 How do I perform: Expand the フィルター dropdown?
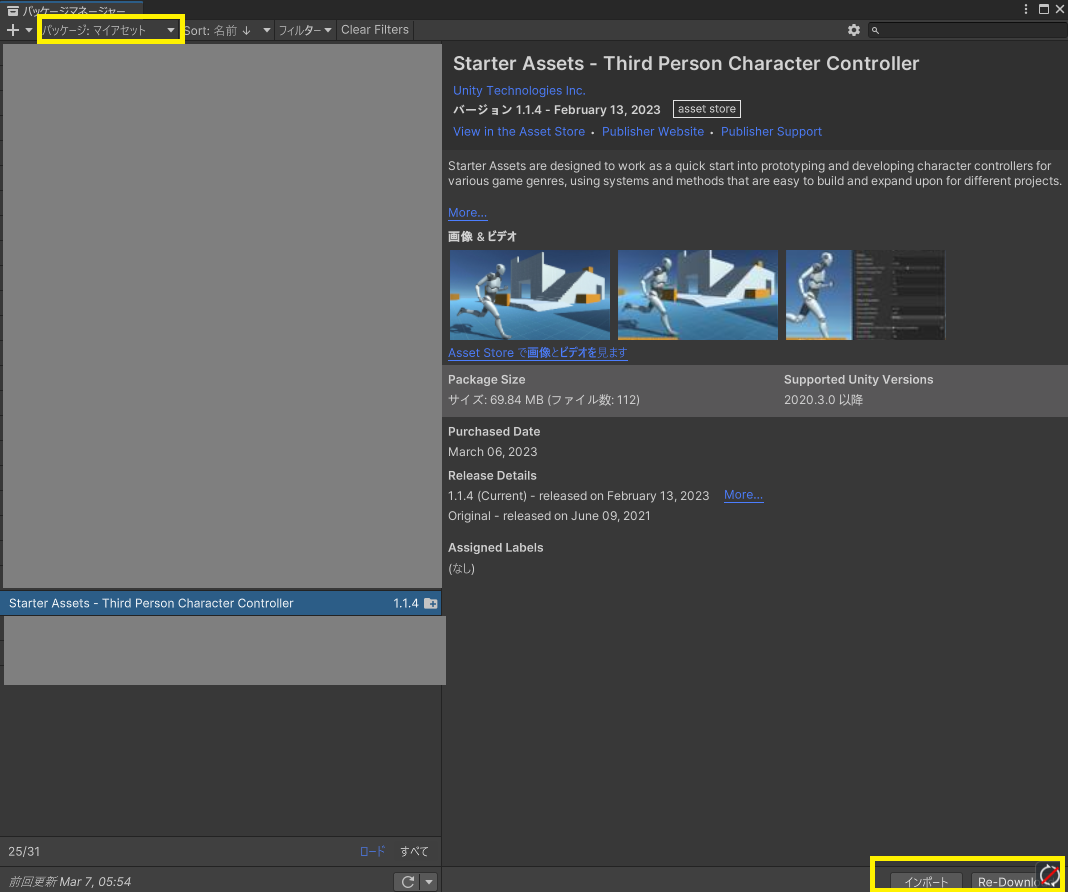tap(305, 30)
